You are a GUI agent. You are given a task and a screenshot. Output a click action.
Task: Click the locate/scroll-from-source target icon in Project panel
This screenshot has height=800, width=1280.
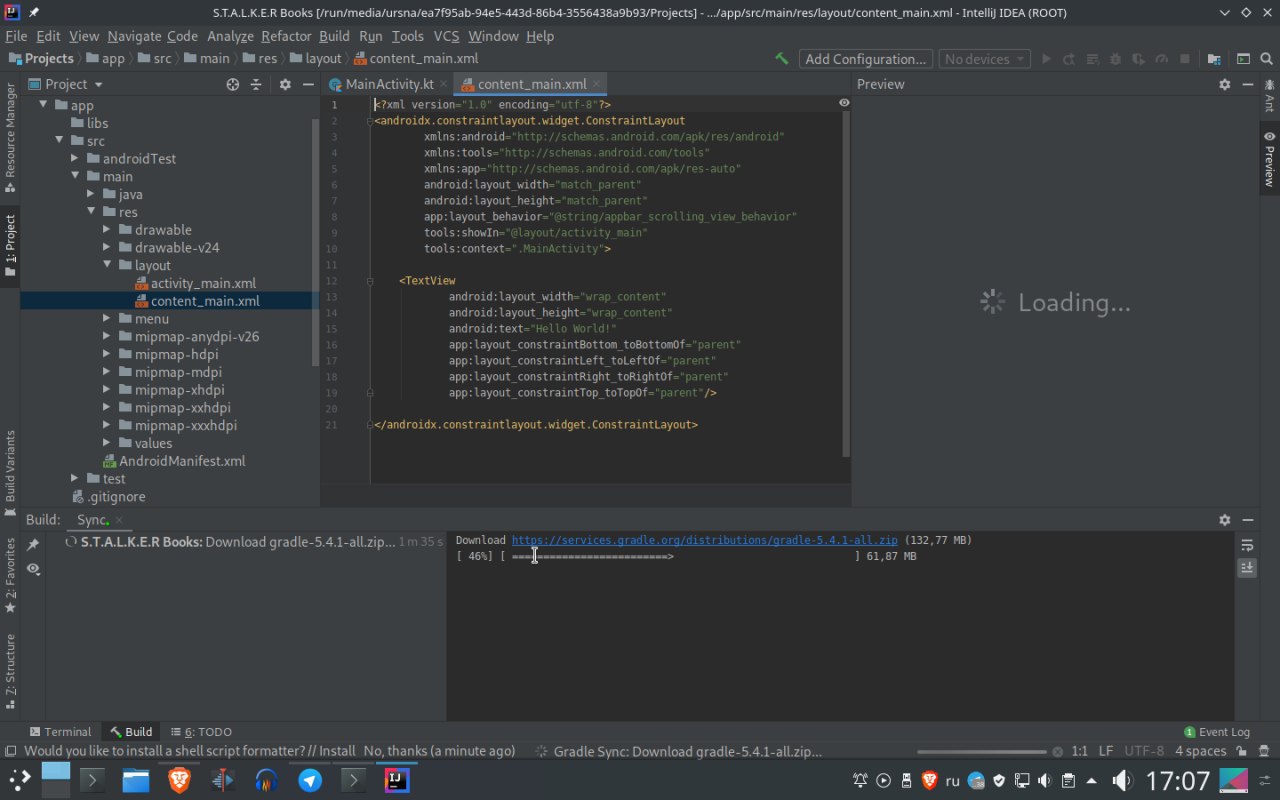click(233, 85)
